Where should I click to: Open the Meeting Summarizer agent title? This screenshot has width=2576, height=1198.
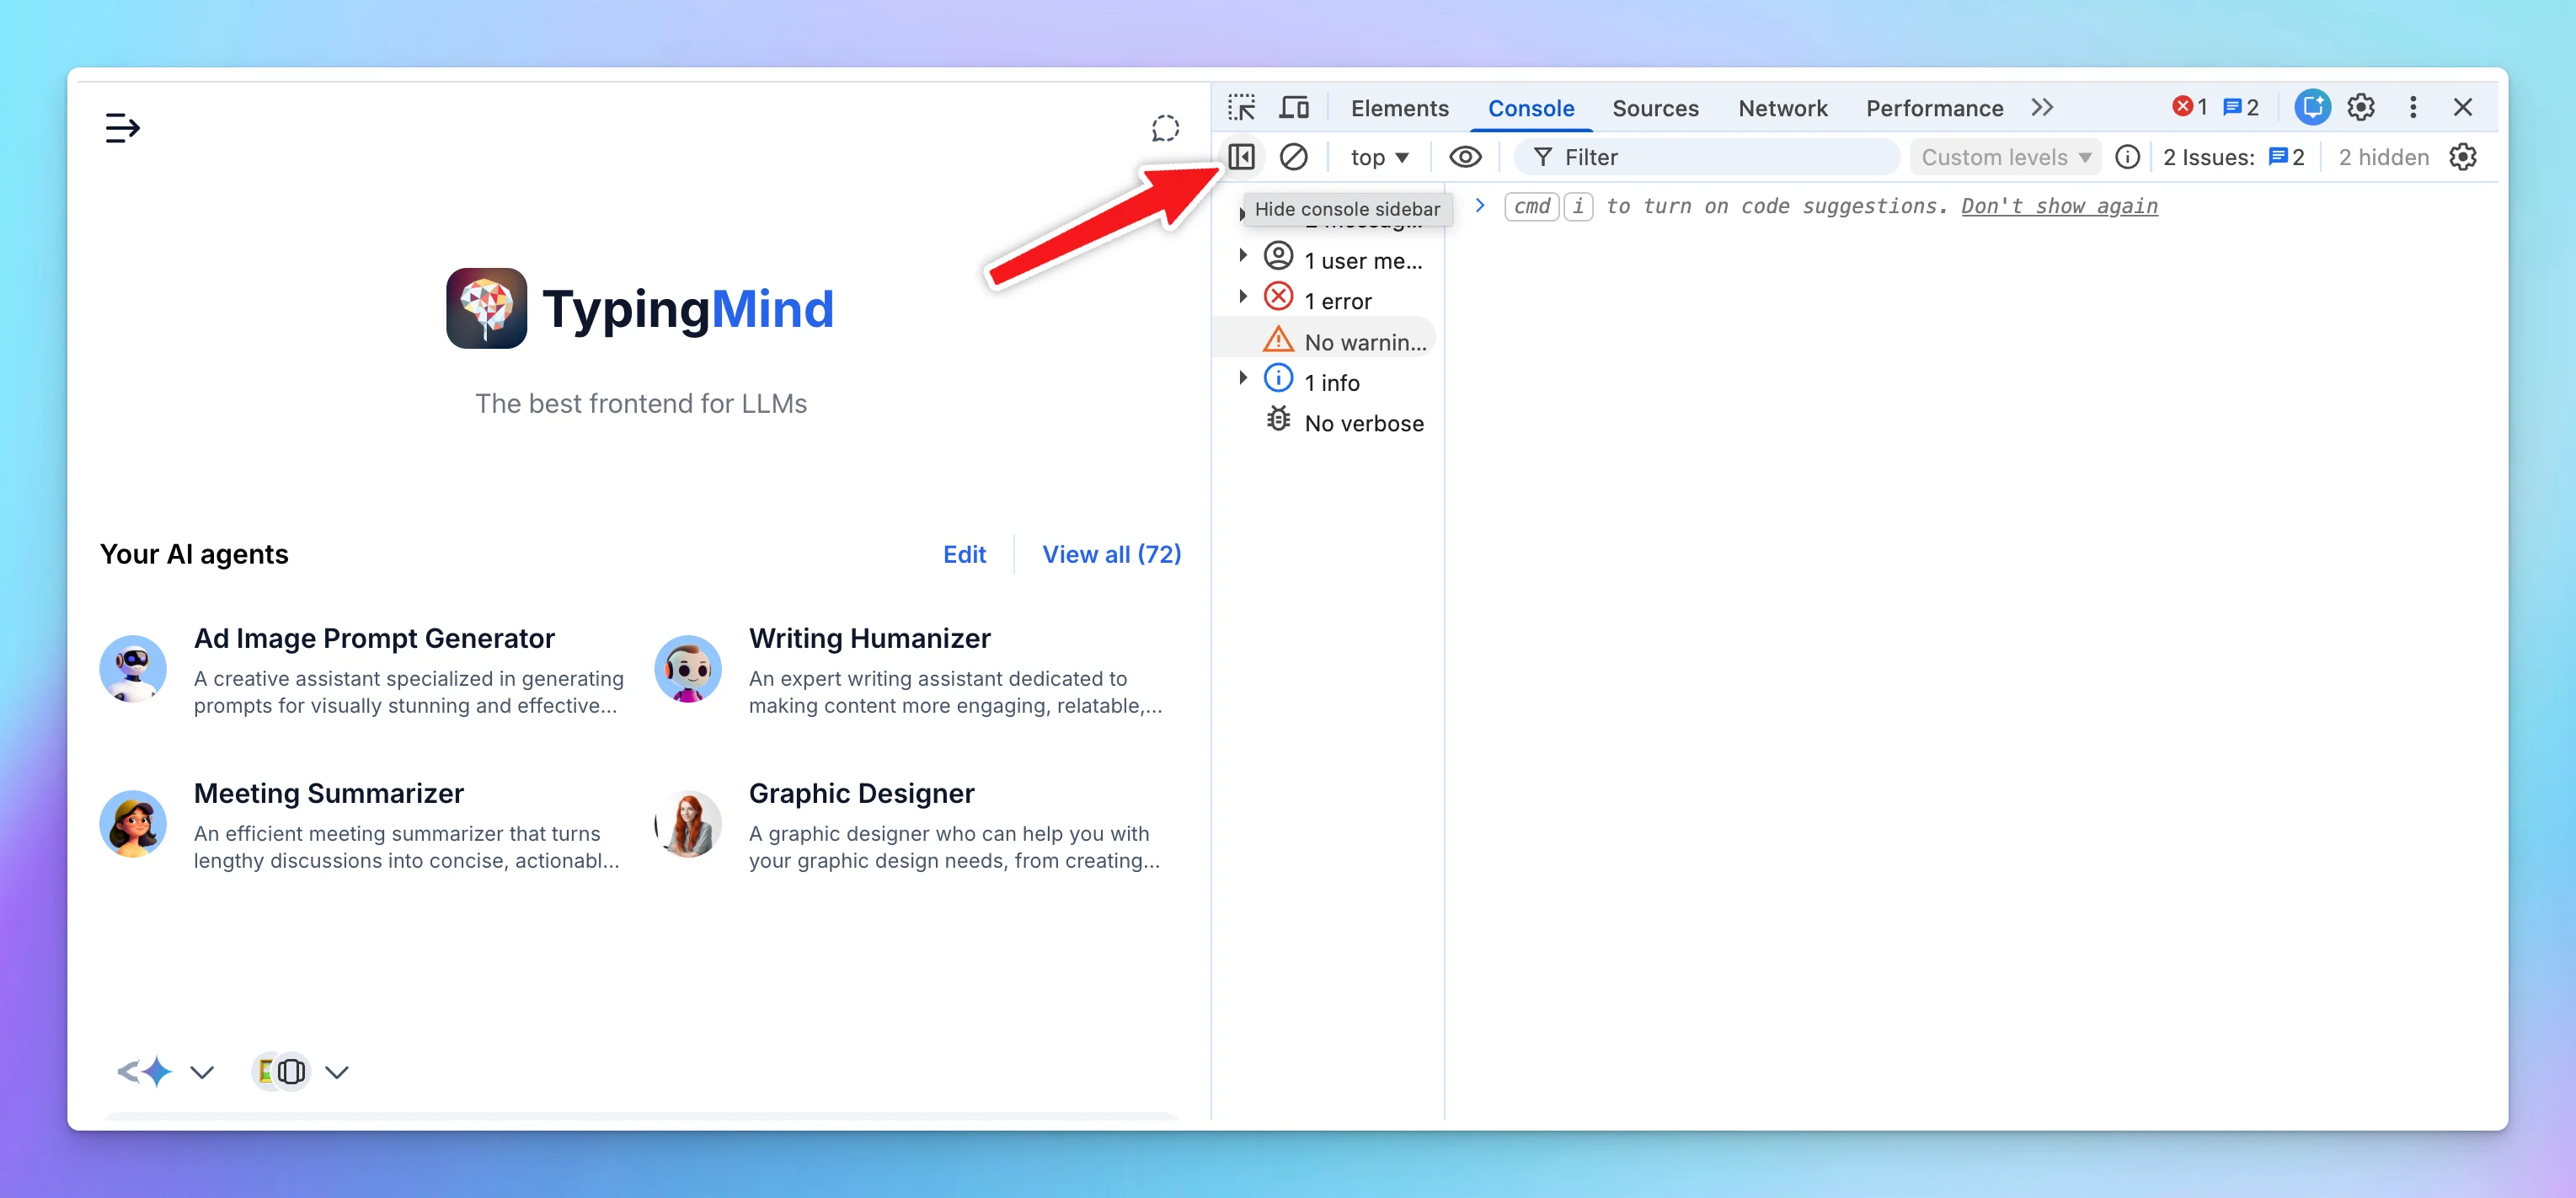328,793
